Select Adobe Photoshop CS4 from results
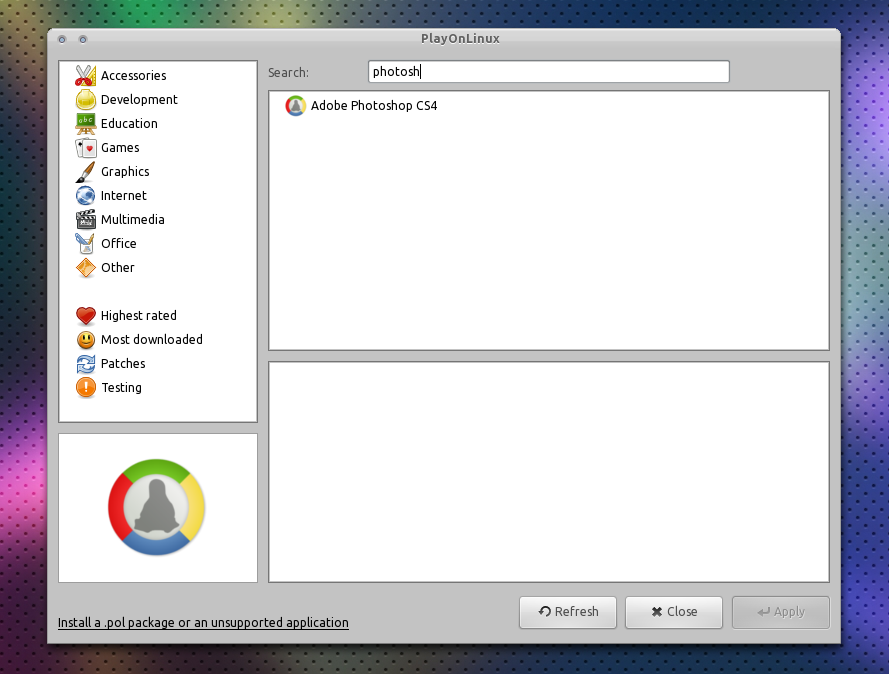 [x=376, y=105]
